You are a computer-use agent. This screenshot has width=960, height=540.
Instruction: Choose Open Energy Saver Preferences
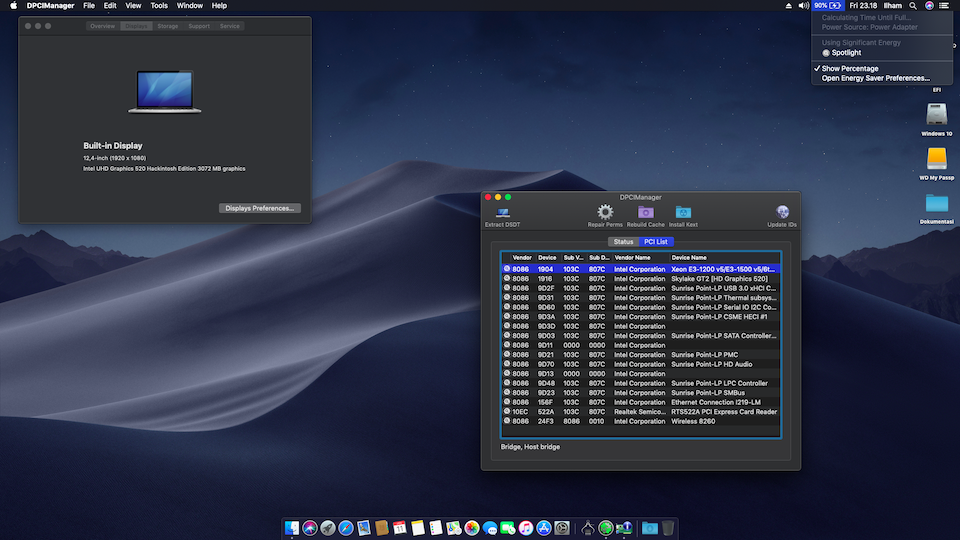click(875, 78)
